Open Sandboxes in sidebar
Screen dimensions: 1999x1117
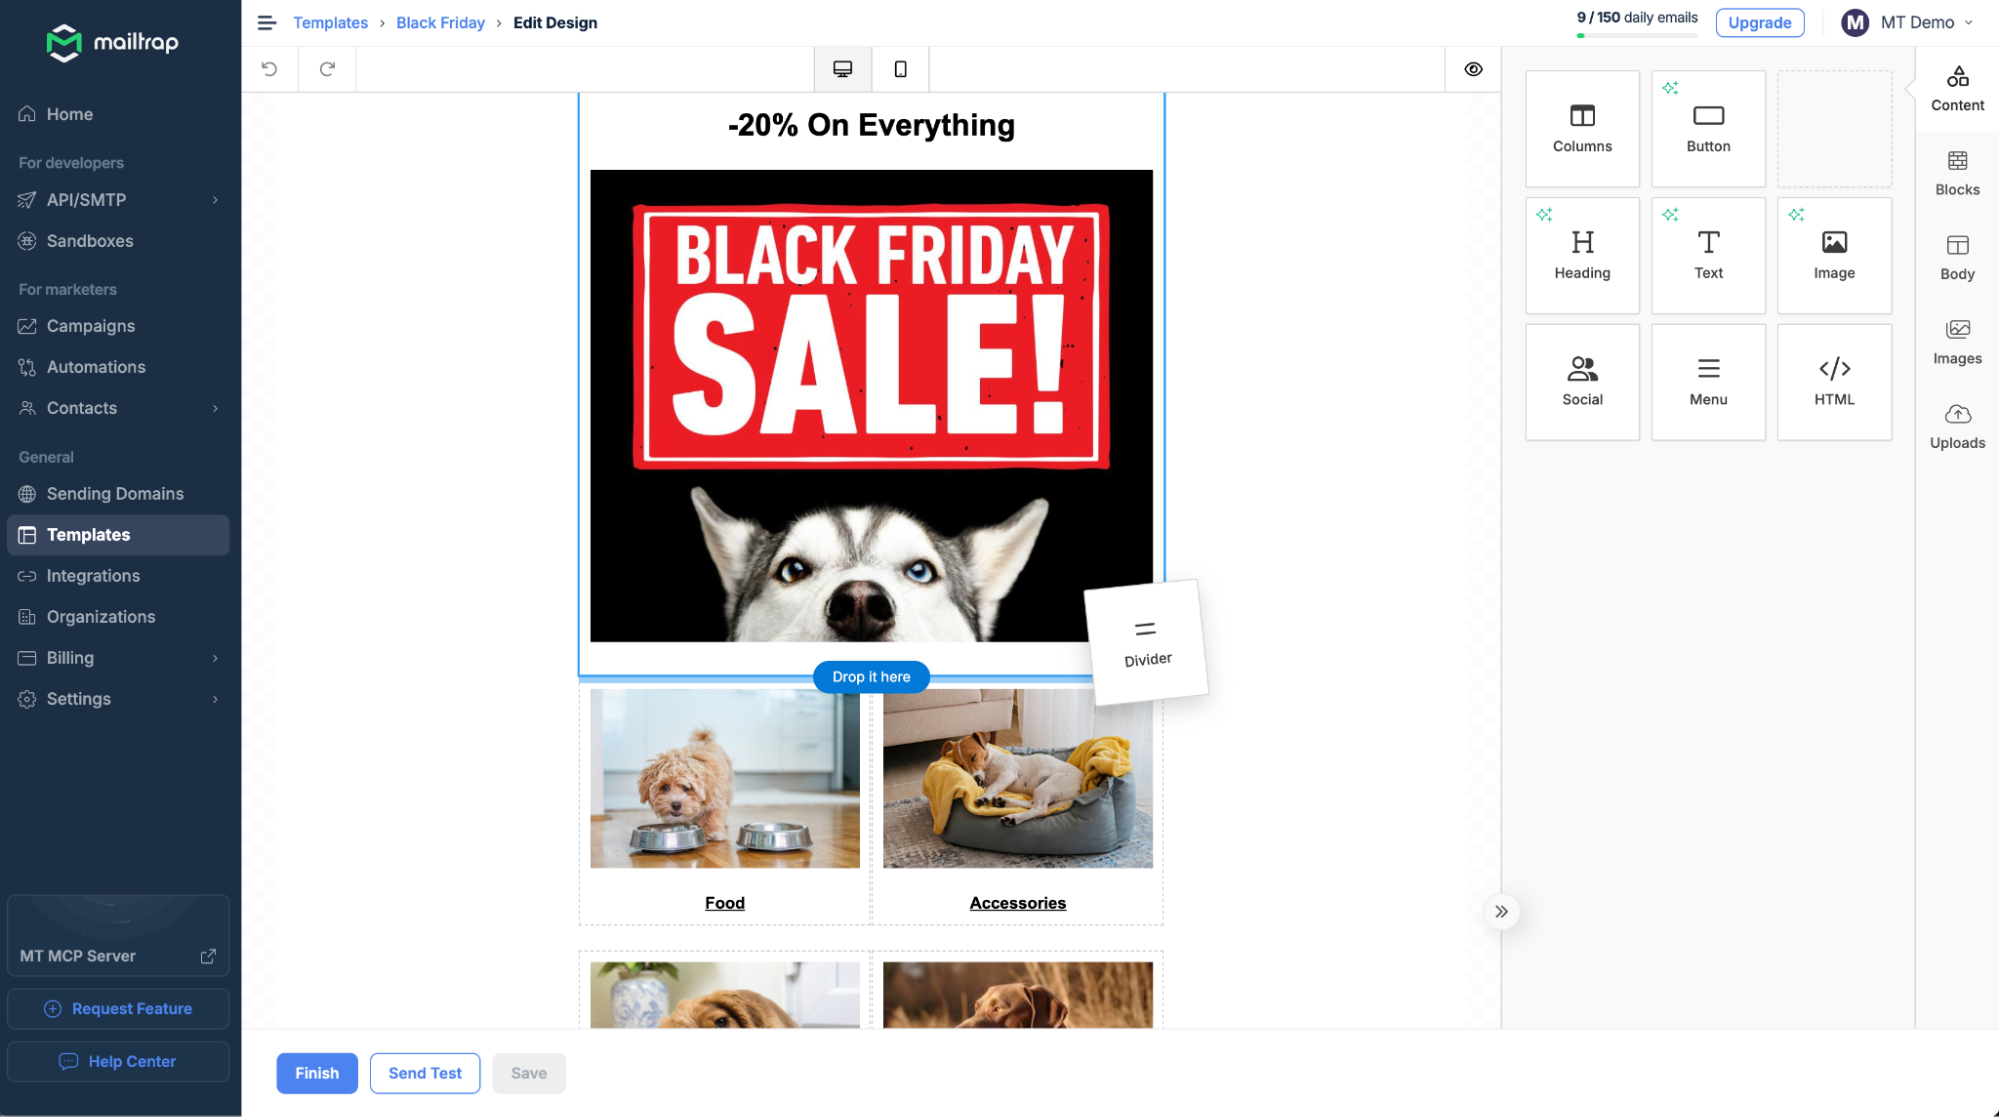coord(118,241)
